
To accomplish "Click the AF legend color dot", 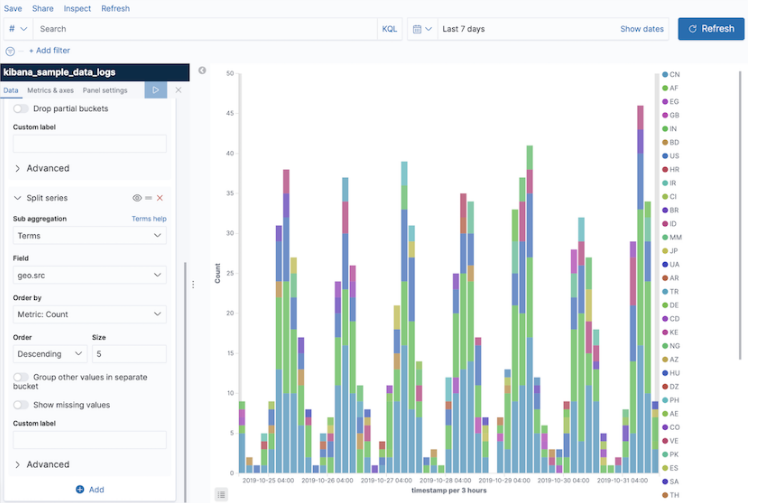I will pyautogui.click(x=665, y=88).
